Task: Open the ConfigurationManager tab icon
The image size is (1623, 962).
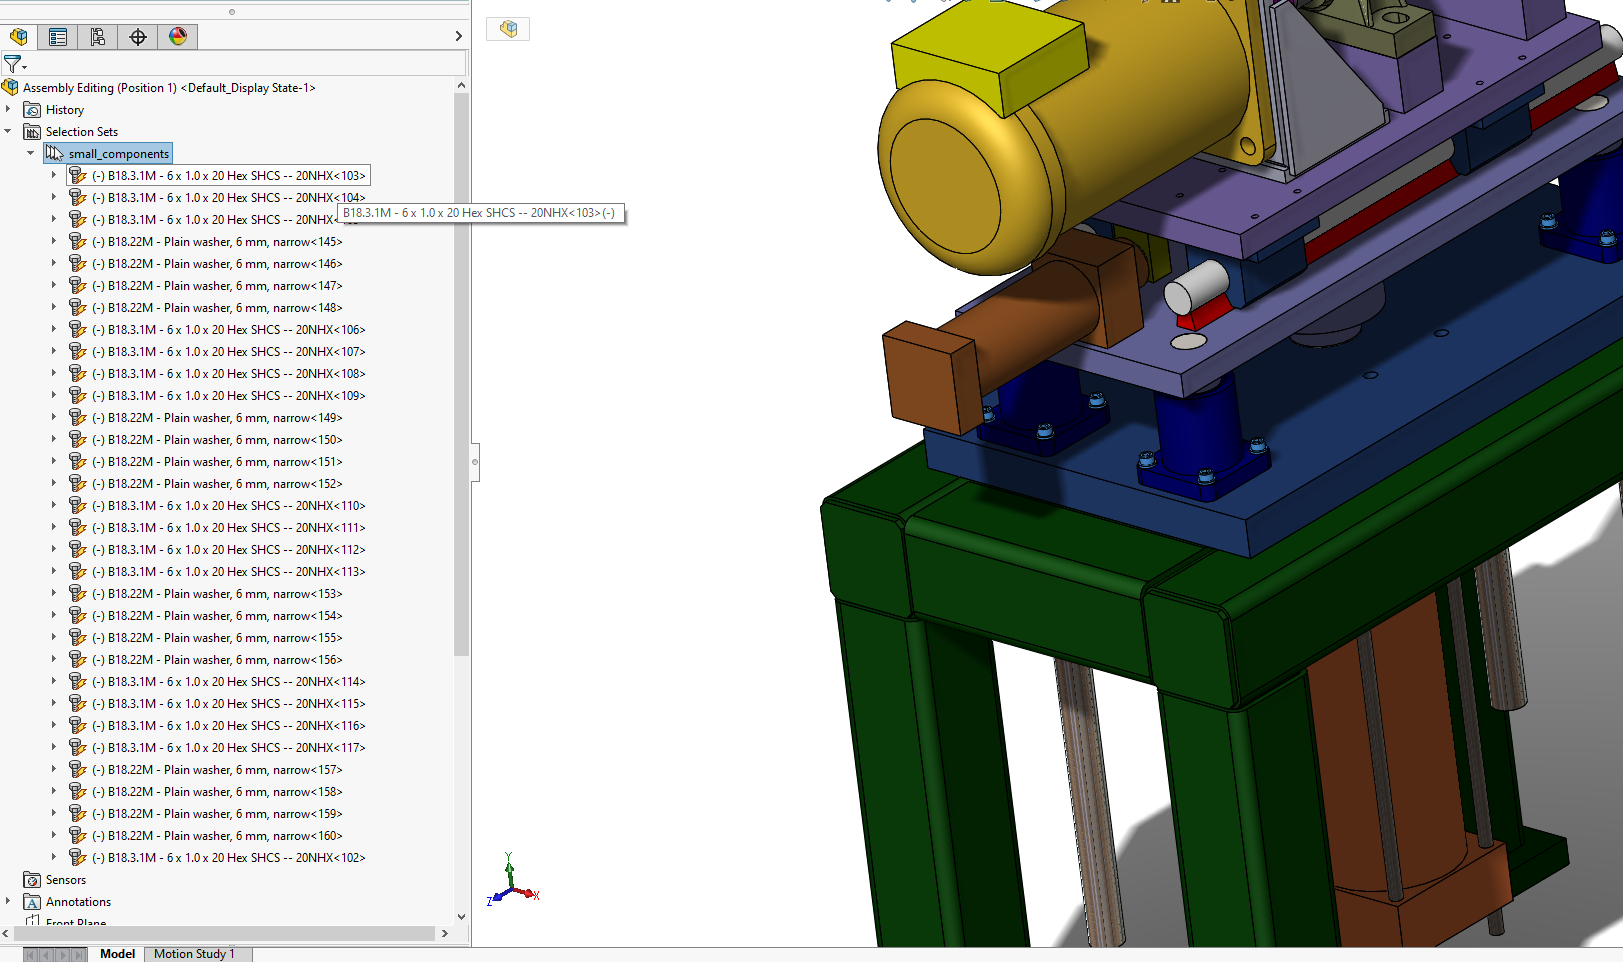Action: [98, 37]
